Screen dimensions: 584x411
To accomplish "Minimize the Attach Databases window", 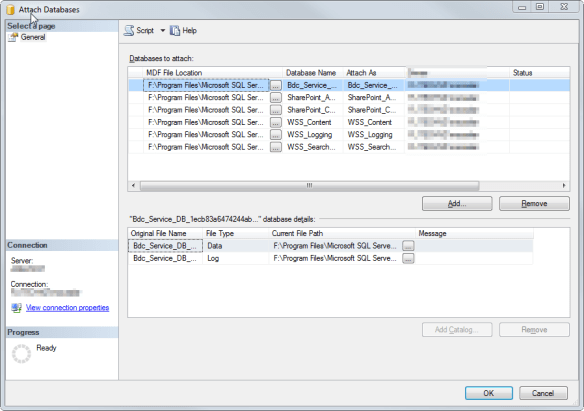I will (522, 7).
